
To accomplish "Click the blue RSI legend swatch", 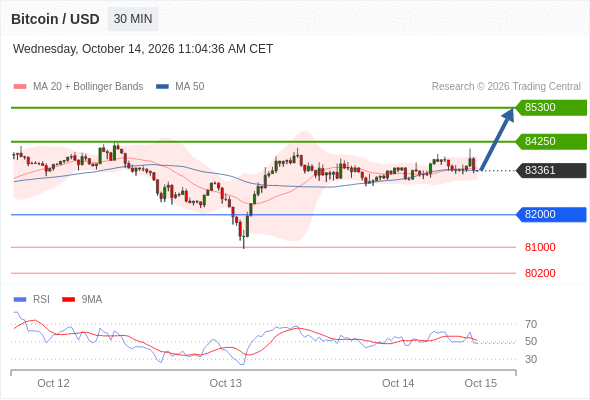I will tap(20, 300).
